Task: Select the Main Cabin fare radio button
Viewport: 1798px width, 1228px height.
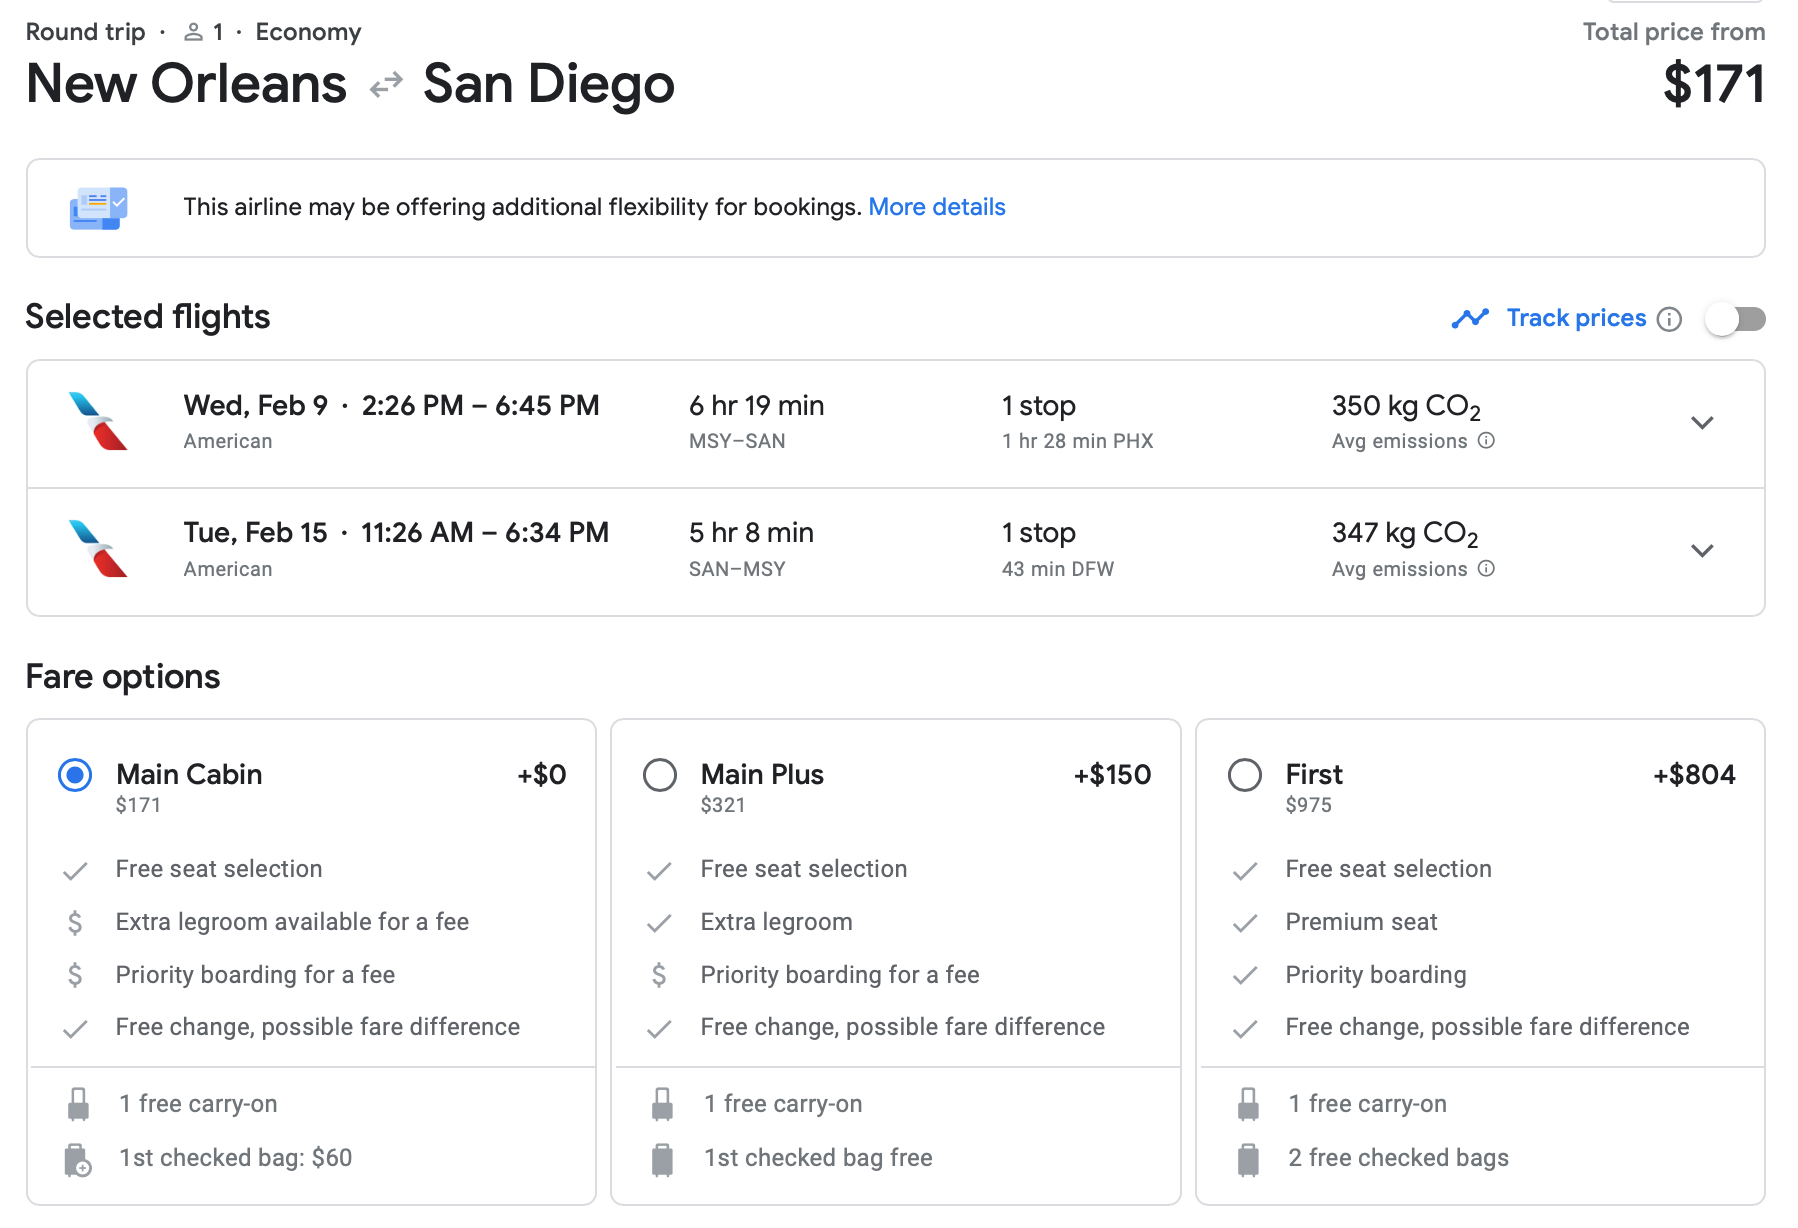Action: [75, 775]
